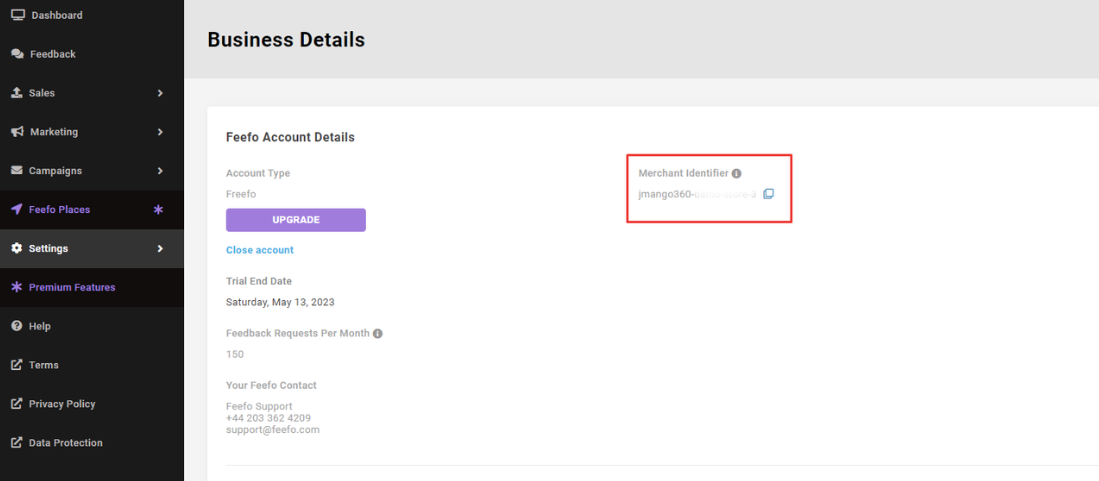Screen dimensions: 1099x481
Task: Click info icon beside Feedback Requests Per Month
Action: point(378,334)
